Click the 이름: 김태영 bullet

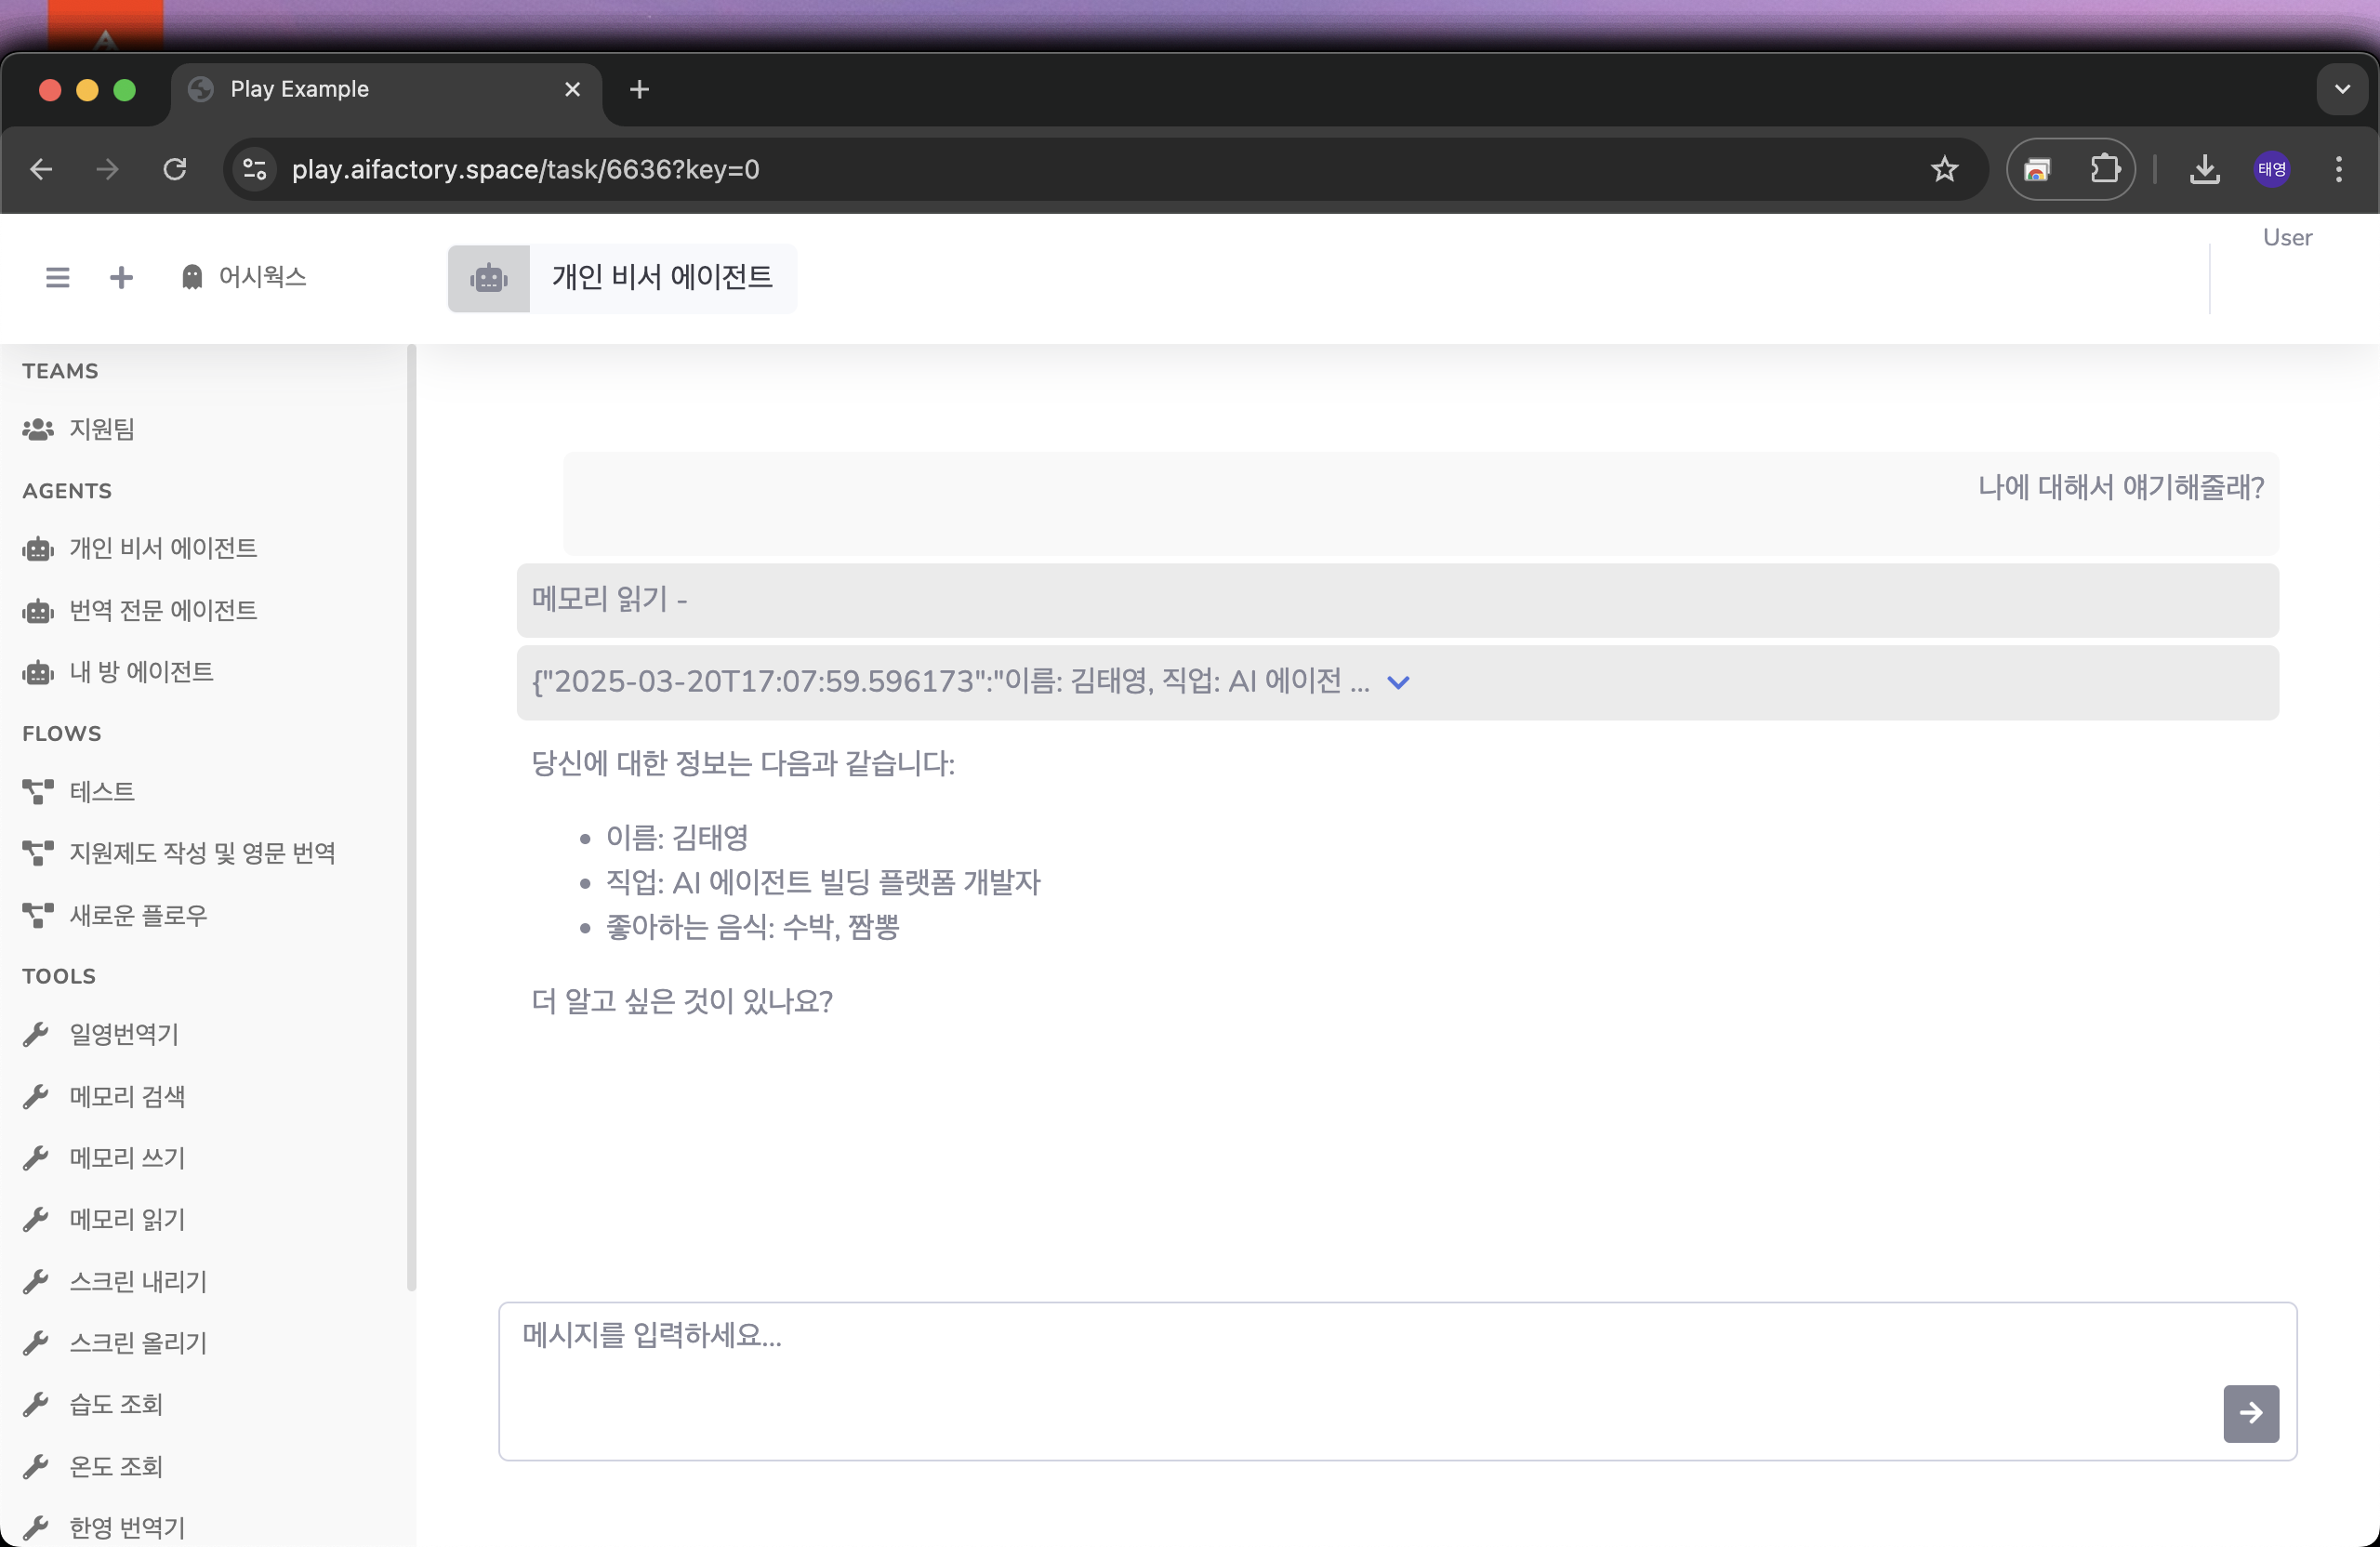coord(677,837)
